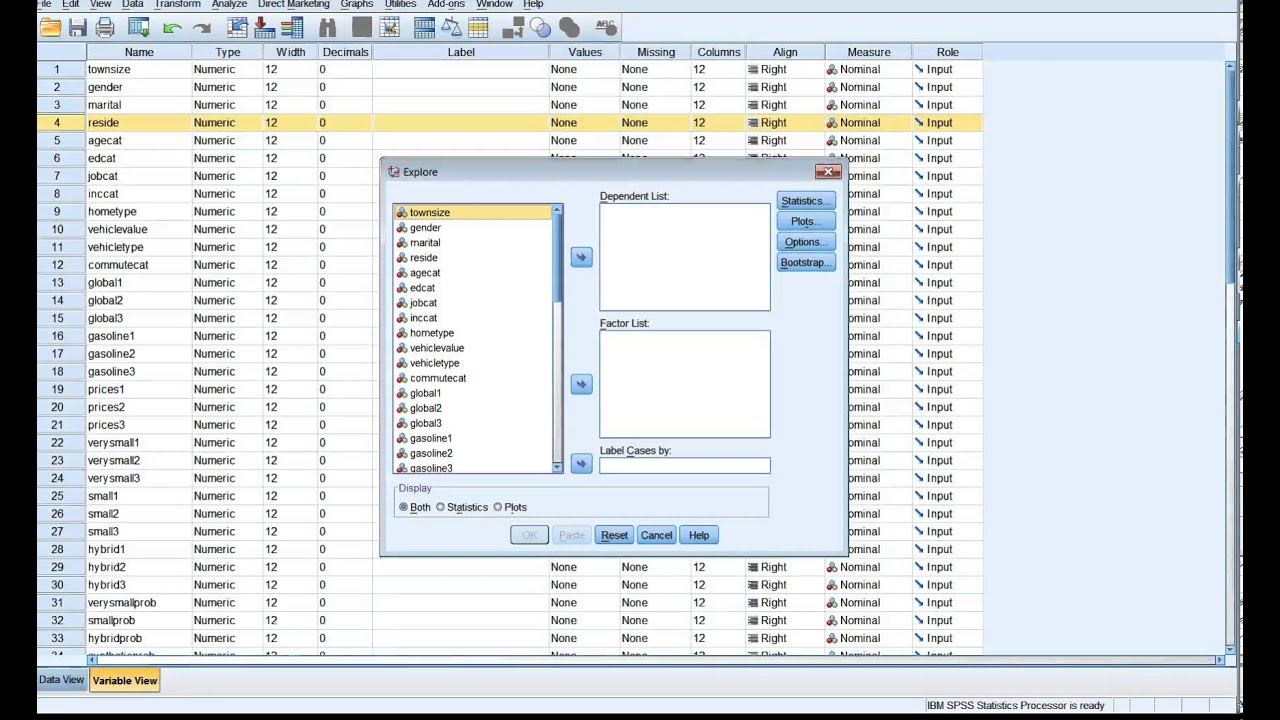Click the Save floppy disk icon
Screen dimensions: 1280x720
[77, 28]
